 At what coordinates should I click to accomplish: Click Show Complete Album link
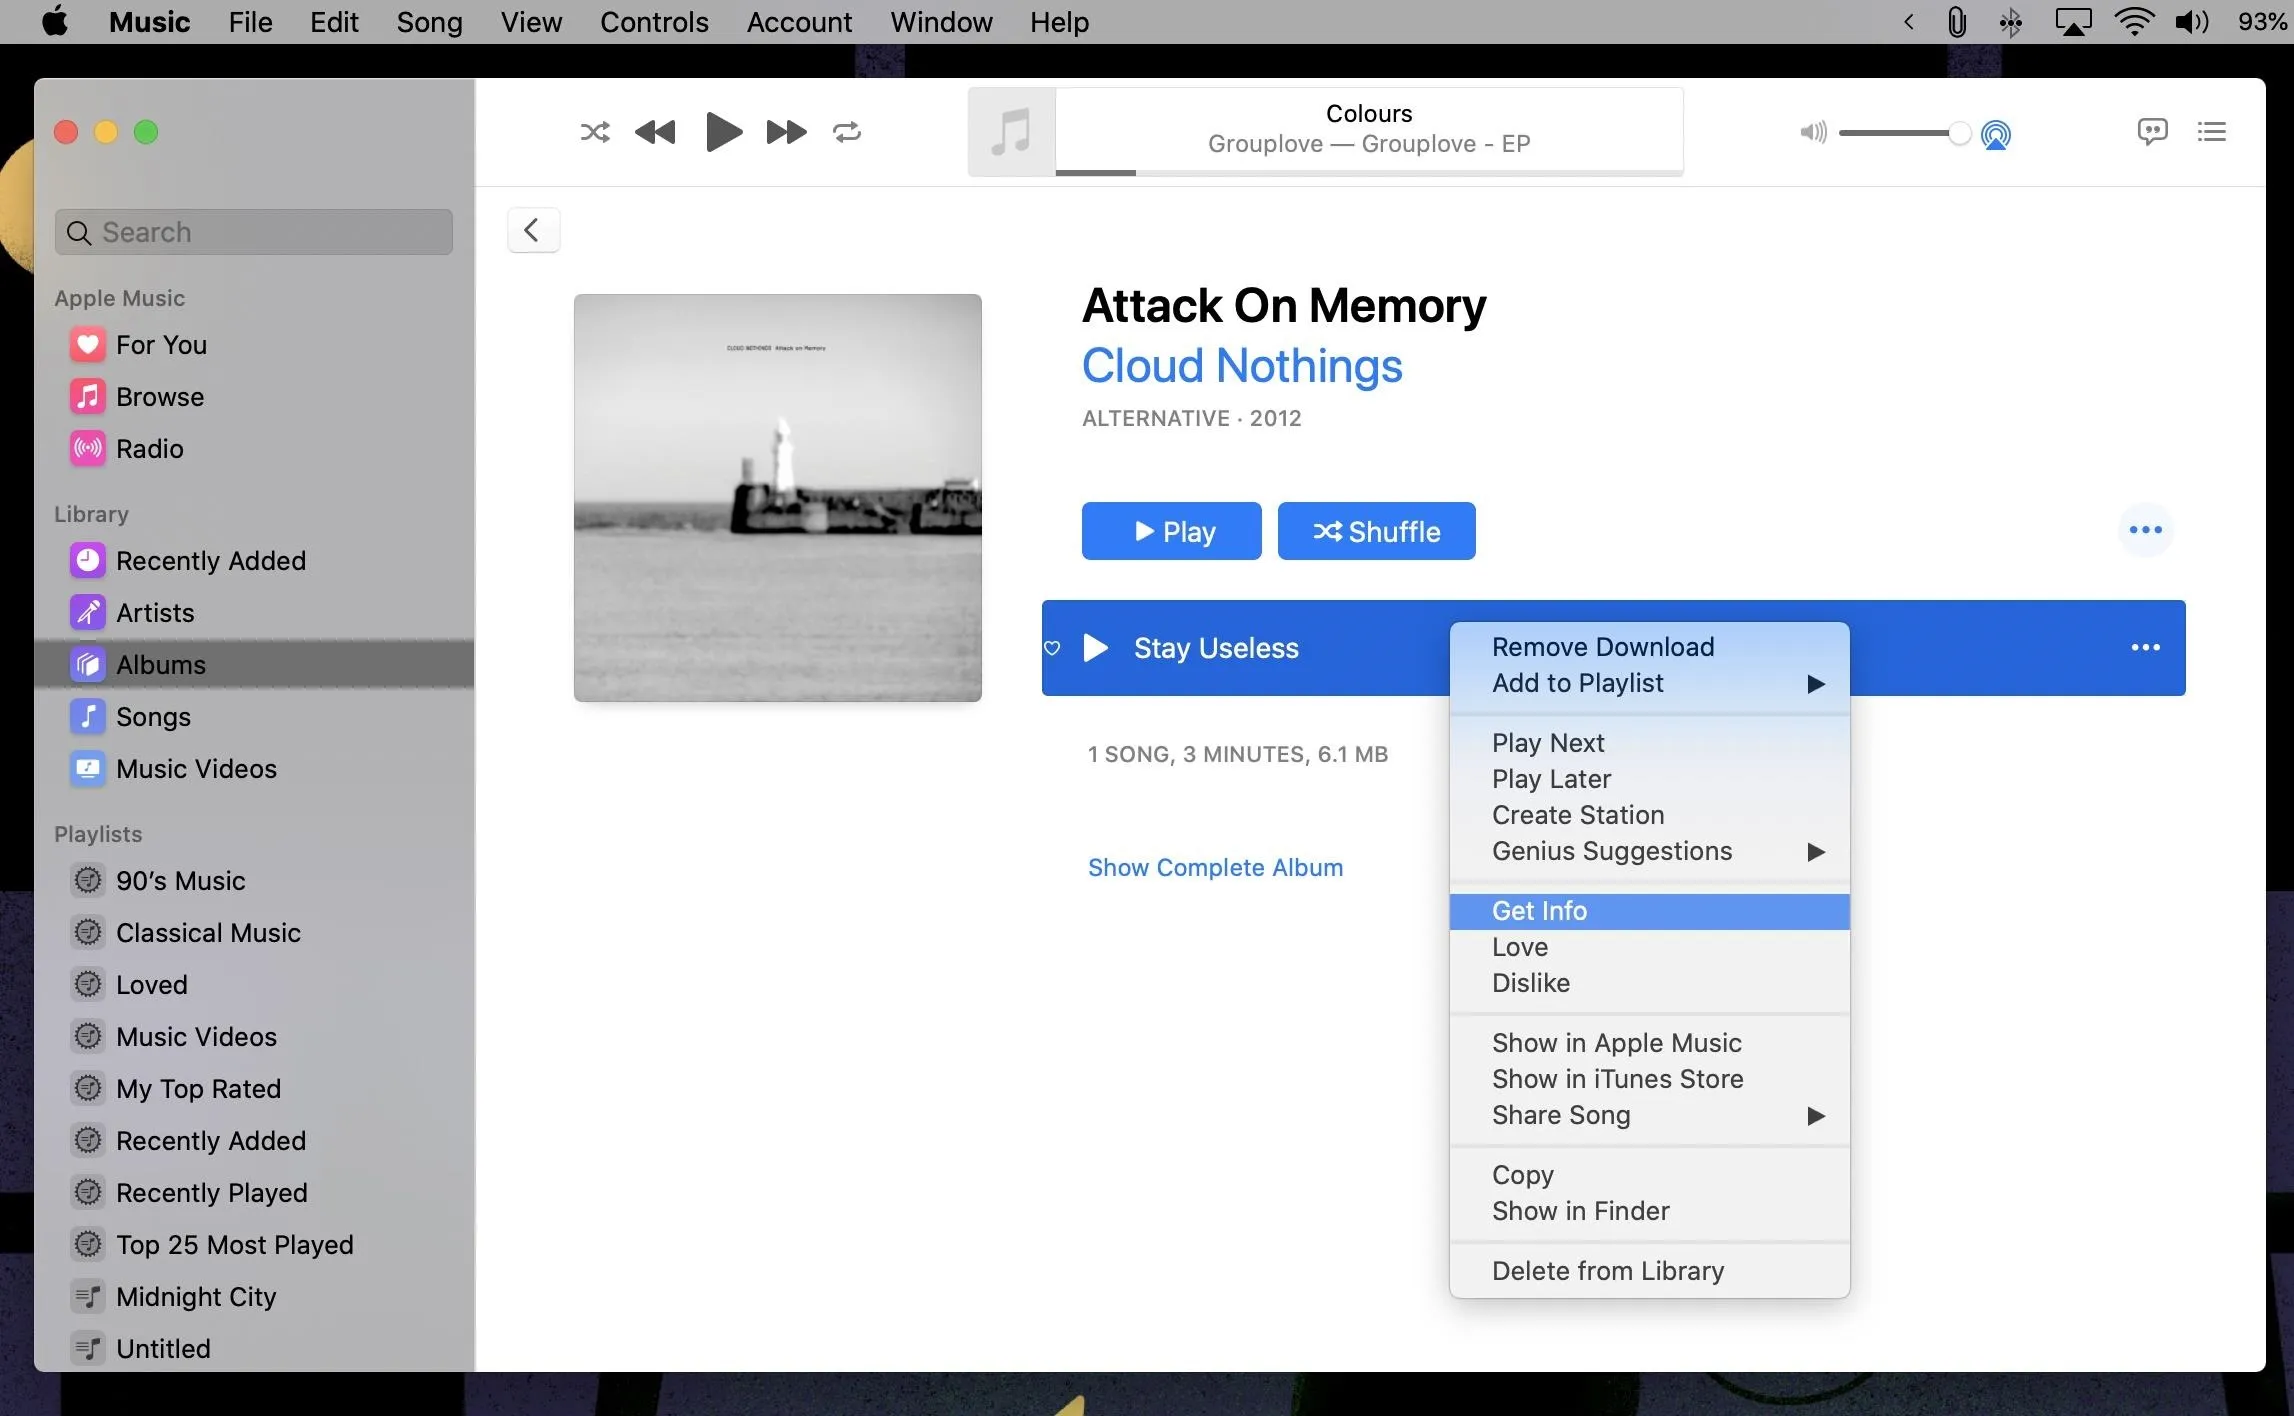(1215, 868)
